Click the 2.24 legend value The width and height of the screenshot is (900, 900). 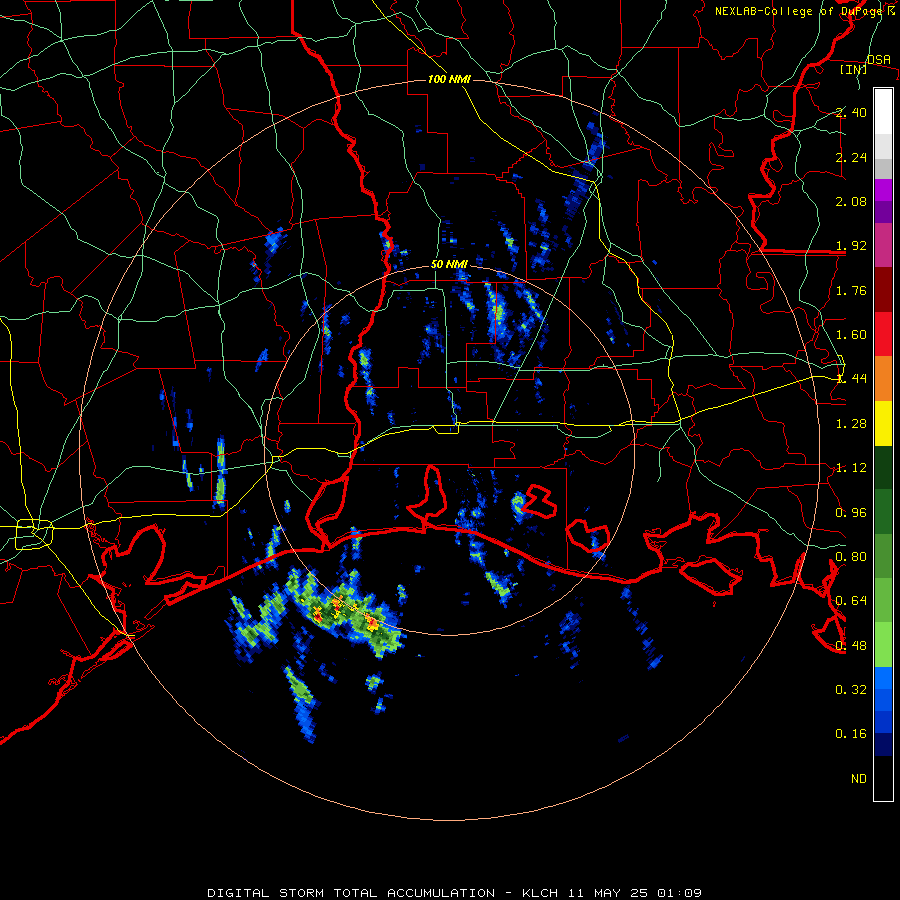[x=851, y=157]
